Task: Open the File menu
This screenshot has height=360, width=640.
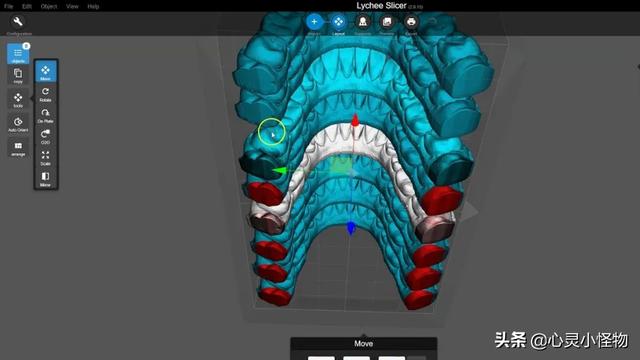Action: pyautogui.click(x=9, y=6)
